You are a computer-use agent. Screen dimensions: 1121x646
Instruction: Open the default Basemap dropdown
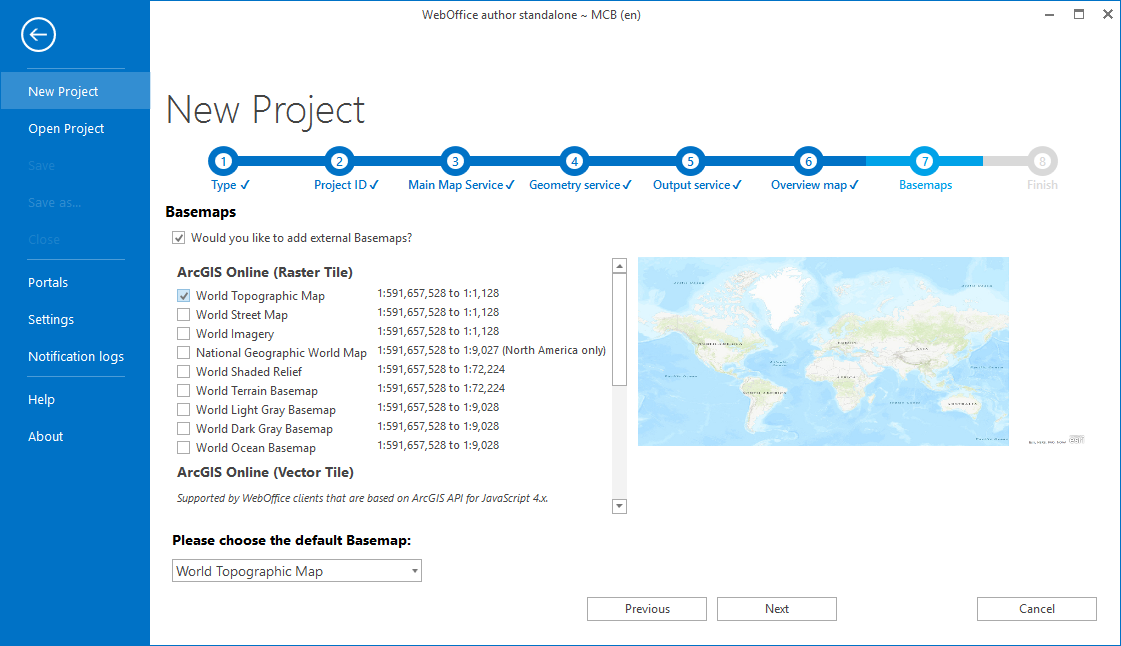click(413, 570)
